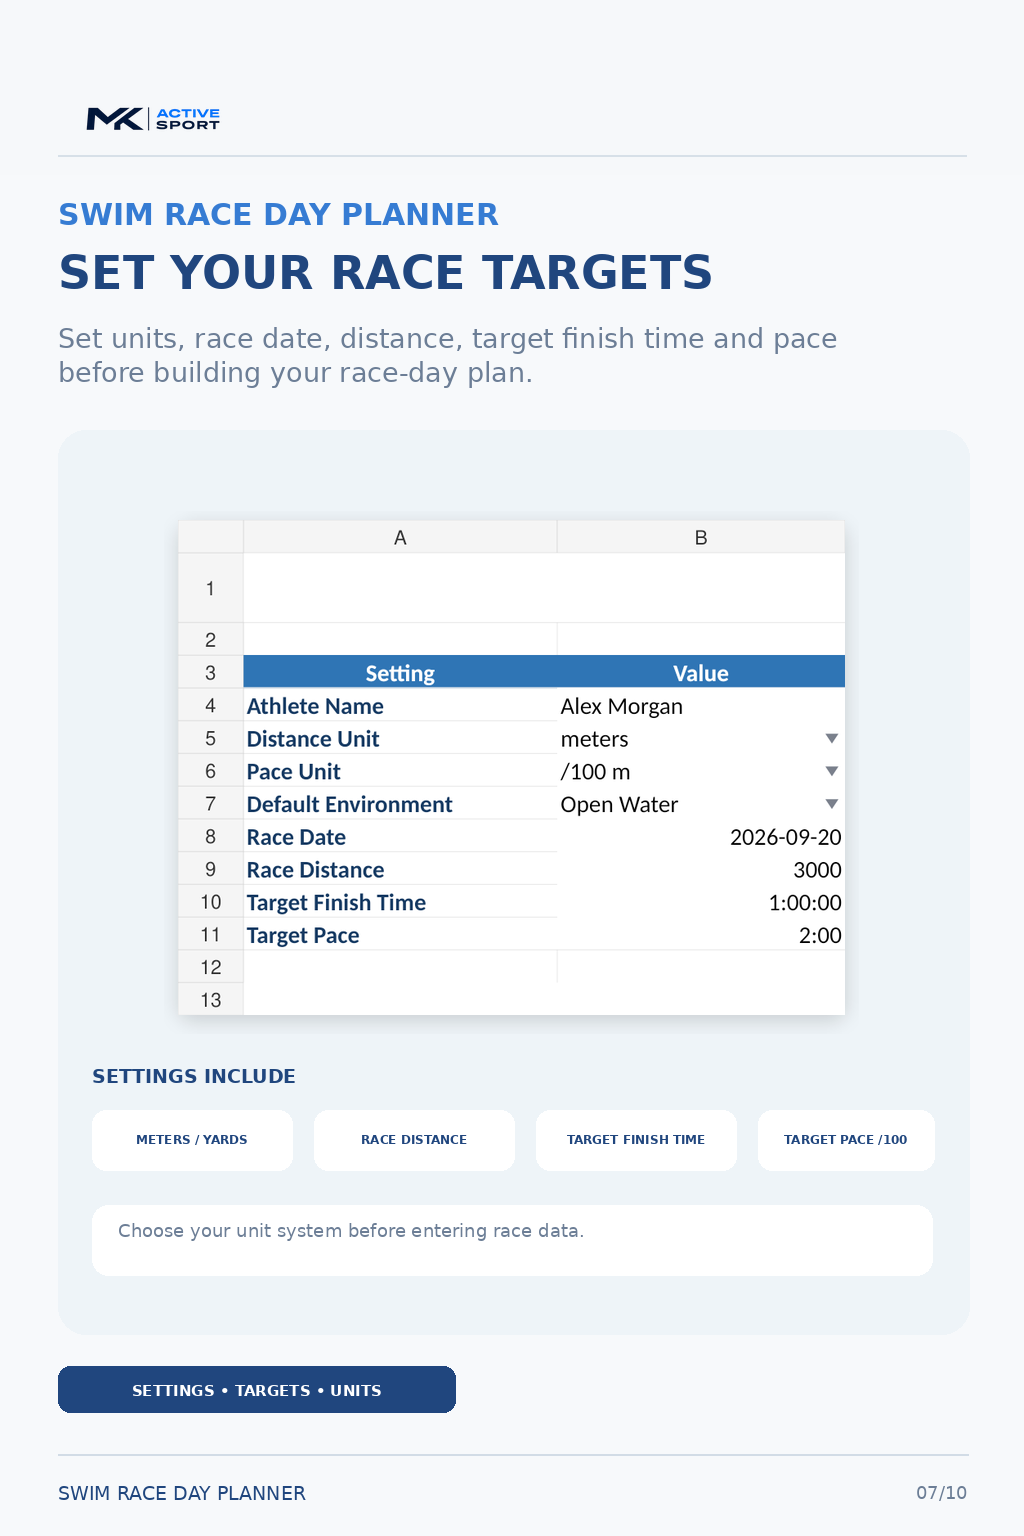Click the blue Value header cell
Screen dimensions: 1024x1536
[x=701, y=673]
